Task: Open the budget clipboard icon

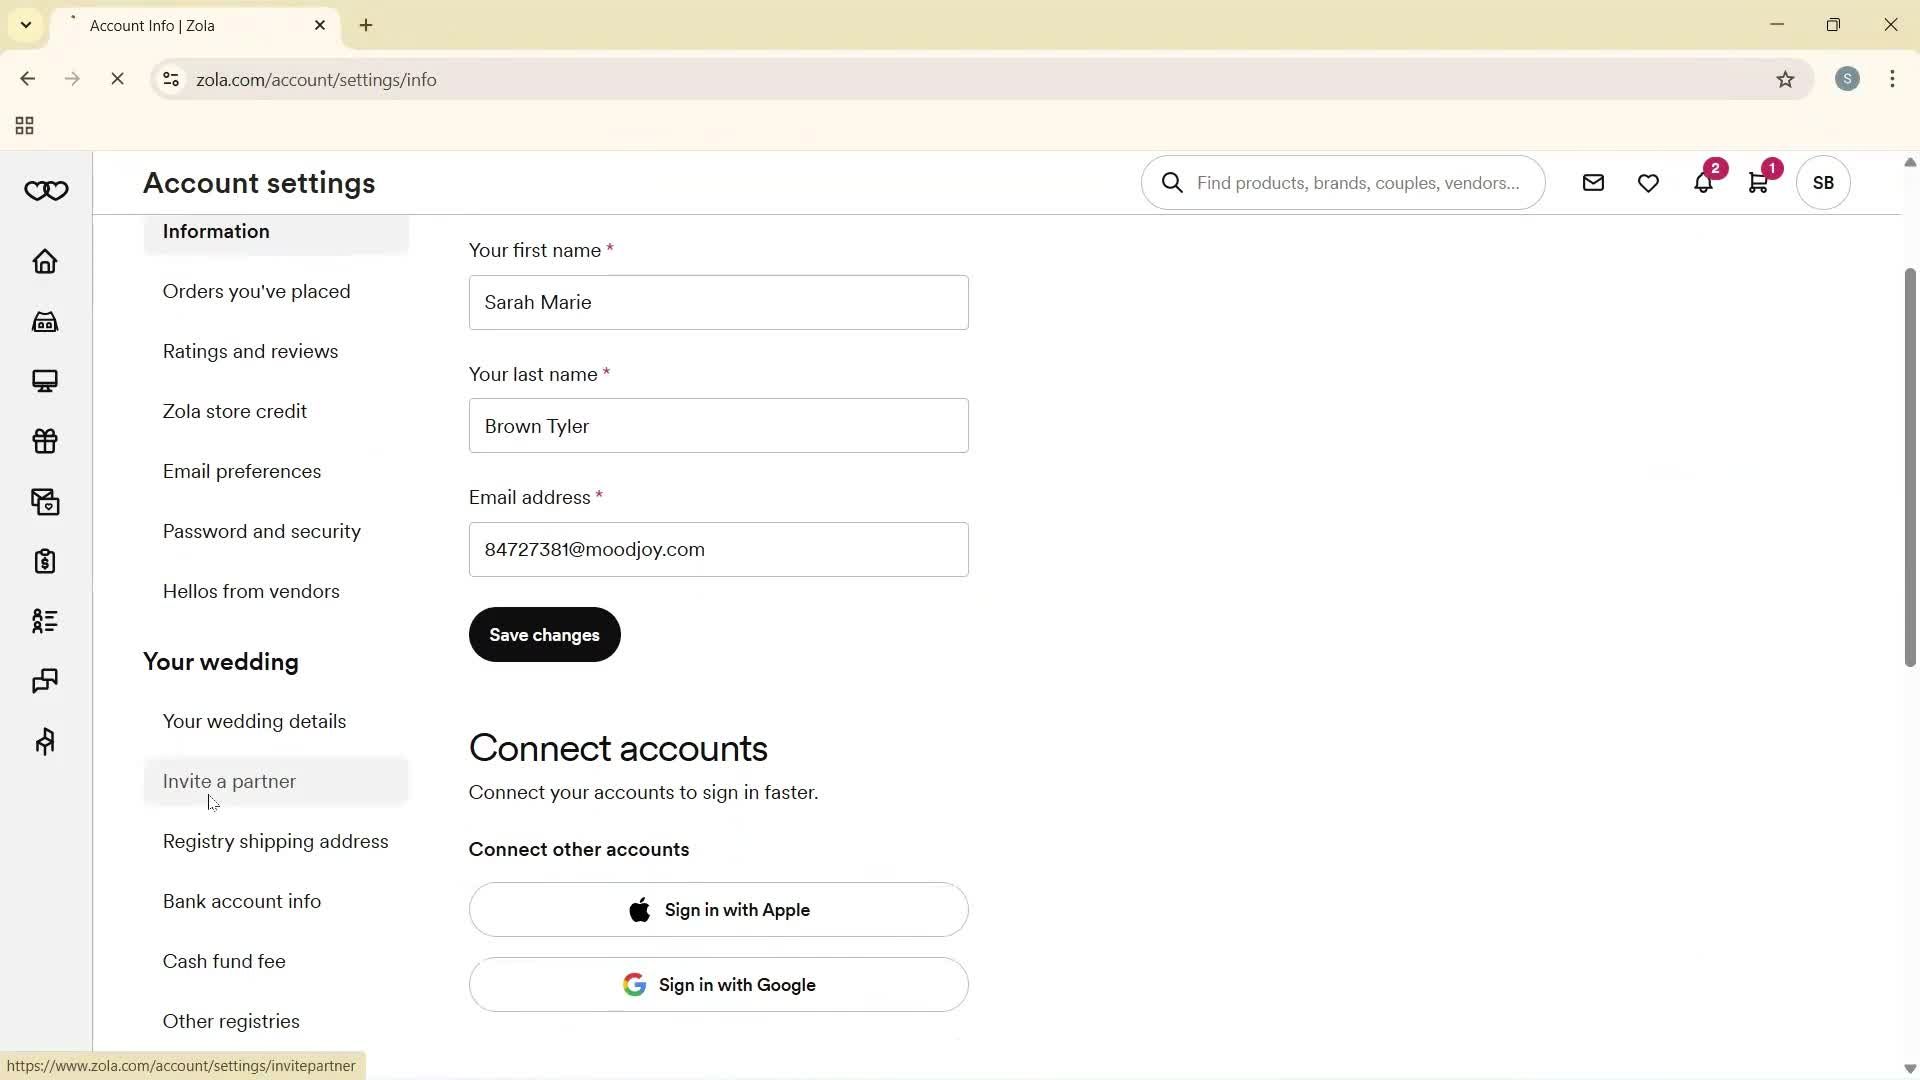Action: [x=45, y=561]
